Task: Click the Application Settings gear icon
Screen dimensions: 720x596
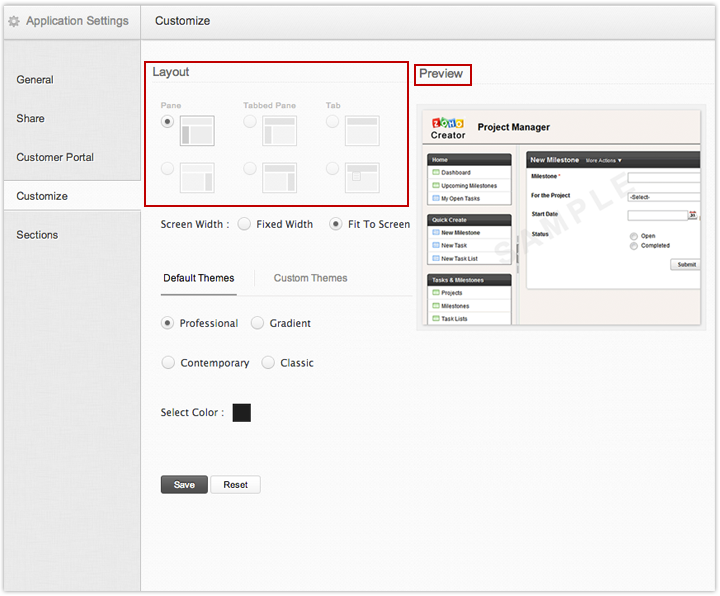Action: [x=14, y=21]
